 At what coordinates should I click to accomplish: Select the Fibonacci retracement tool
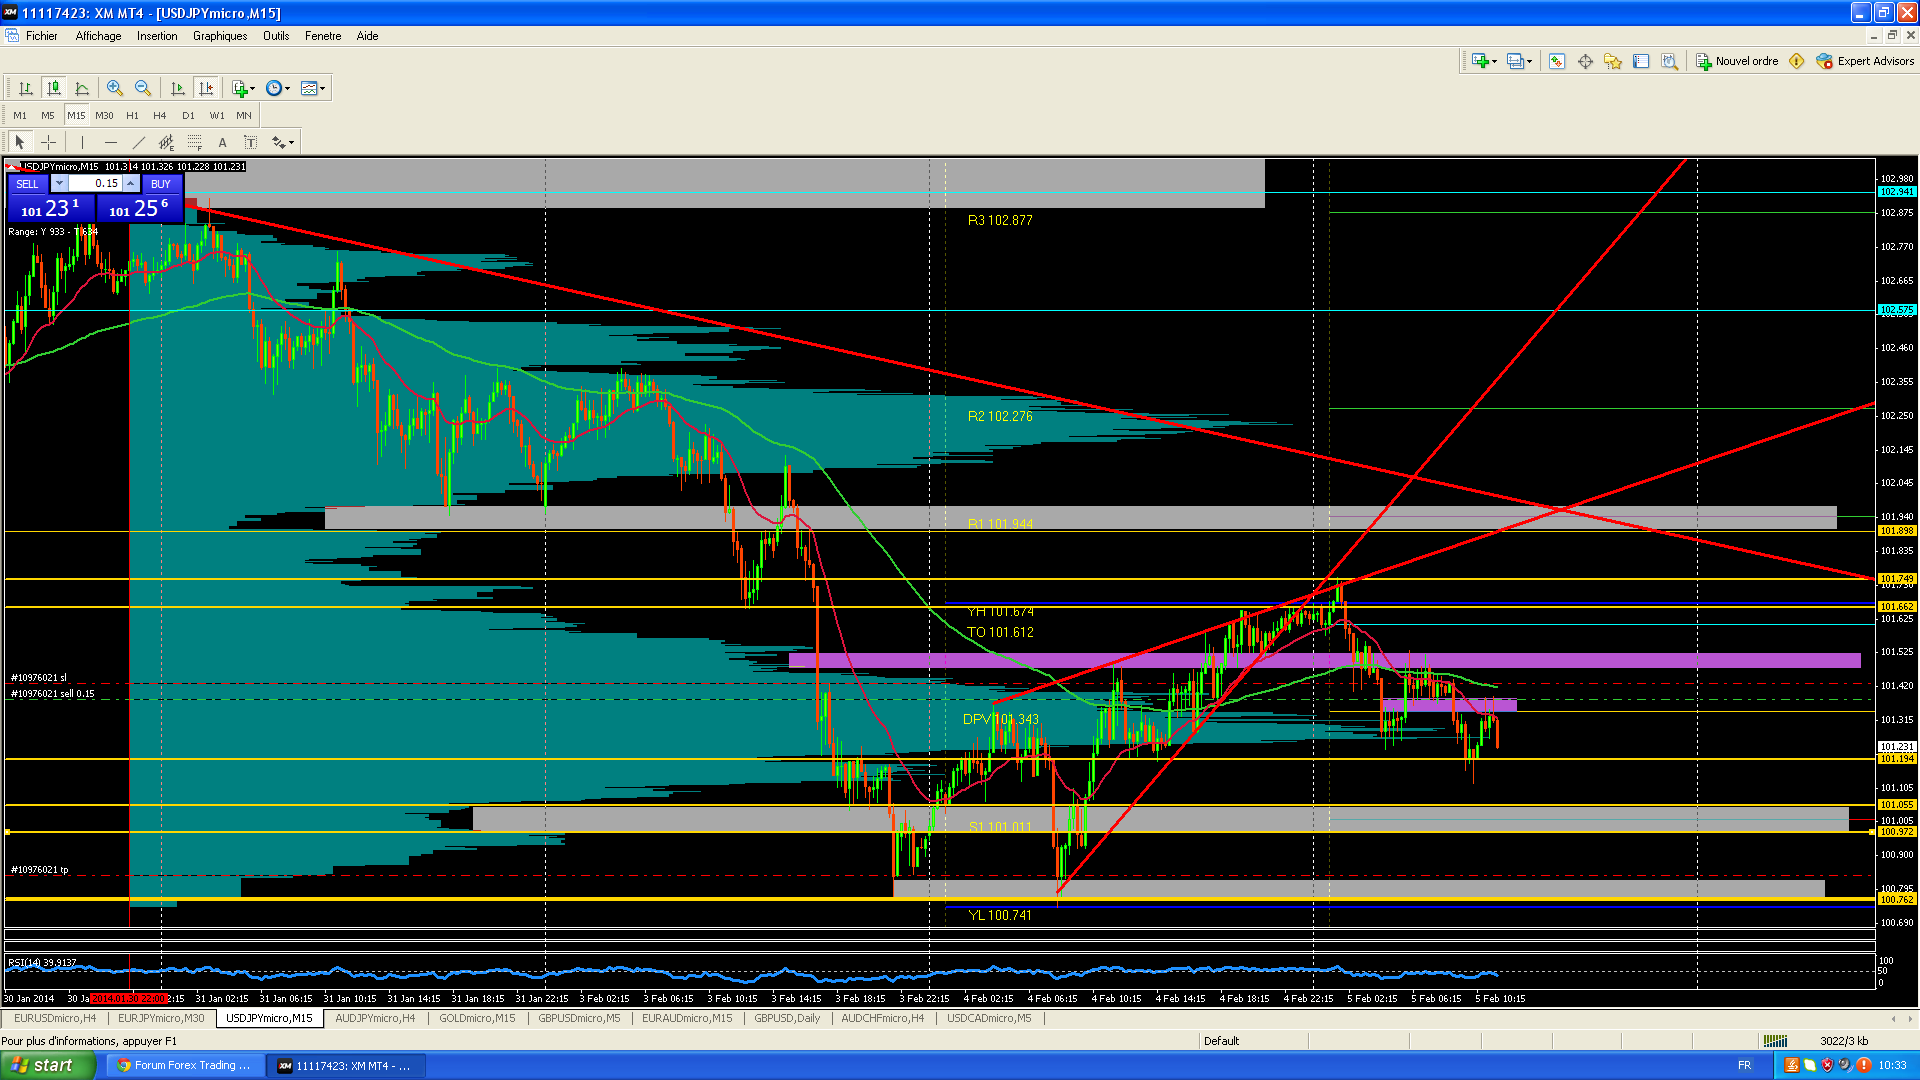click(194, 142)
